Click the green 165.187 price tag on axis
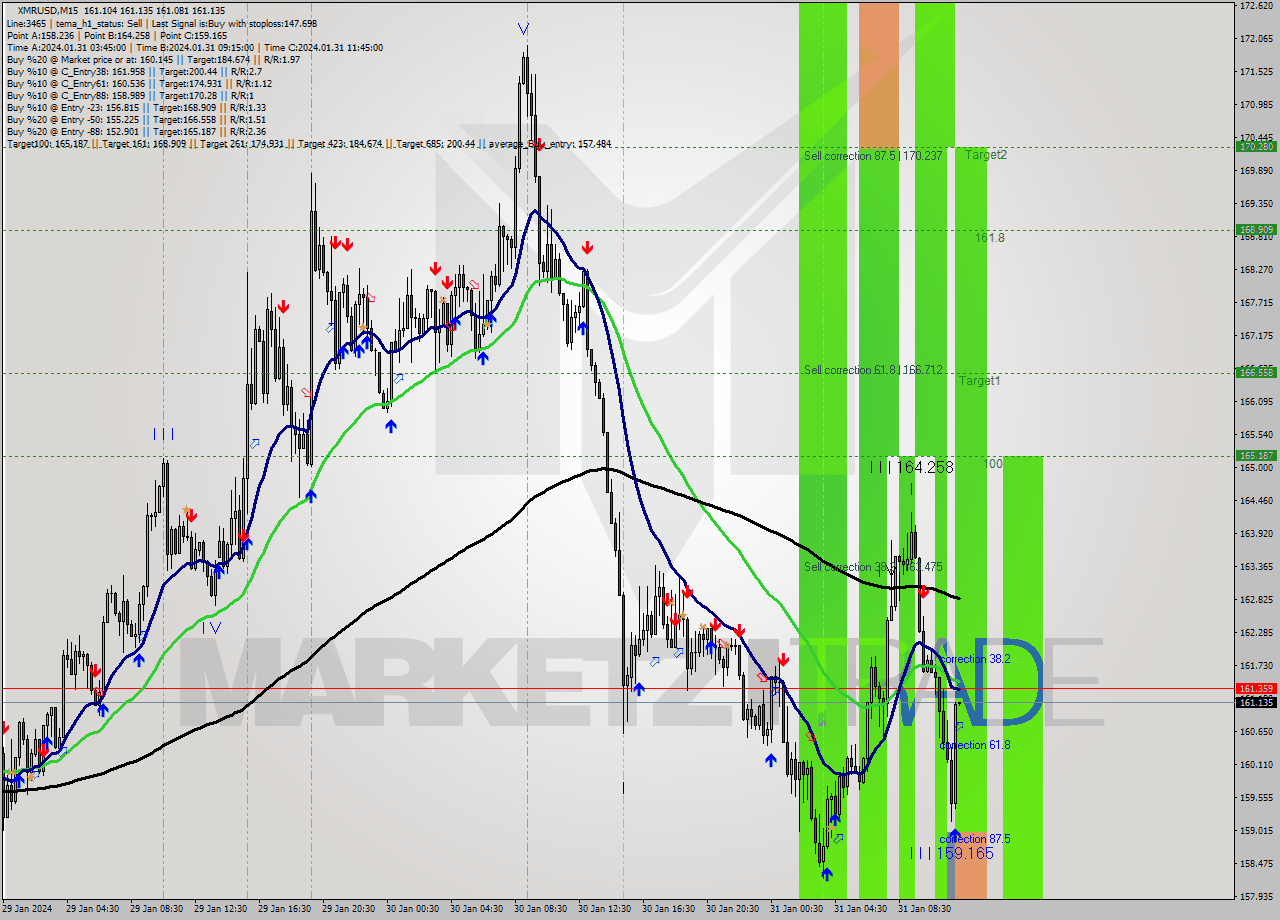 [1256, 456]
